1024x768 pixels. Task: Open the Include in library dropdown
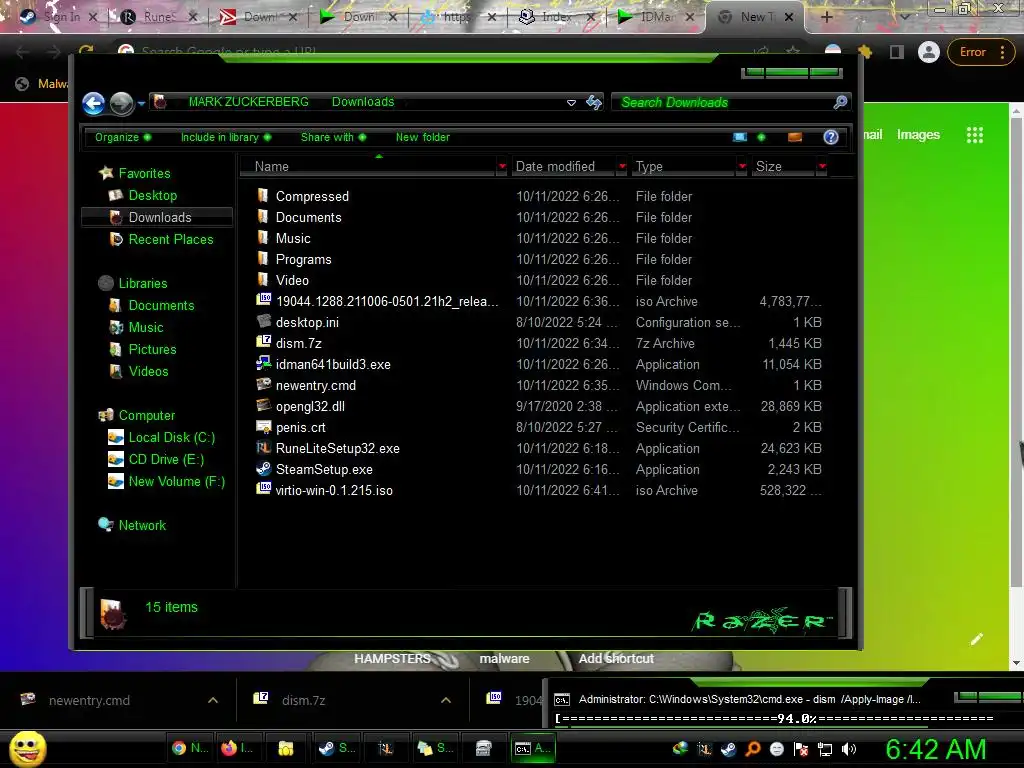[x=226, y=137]
